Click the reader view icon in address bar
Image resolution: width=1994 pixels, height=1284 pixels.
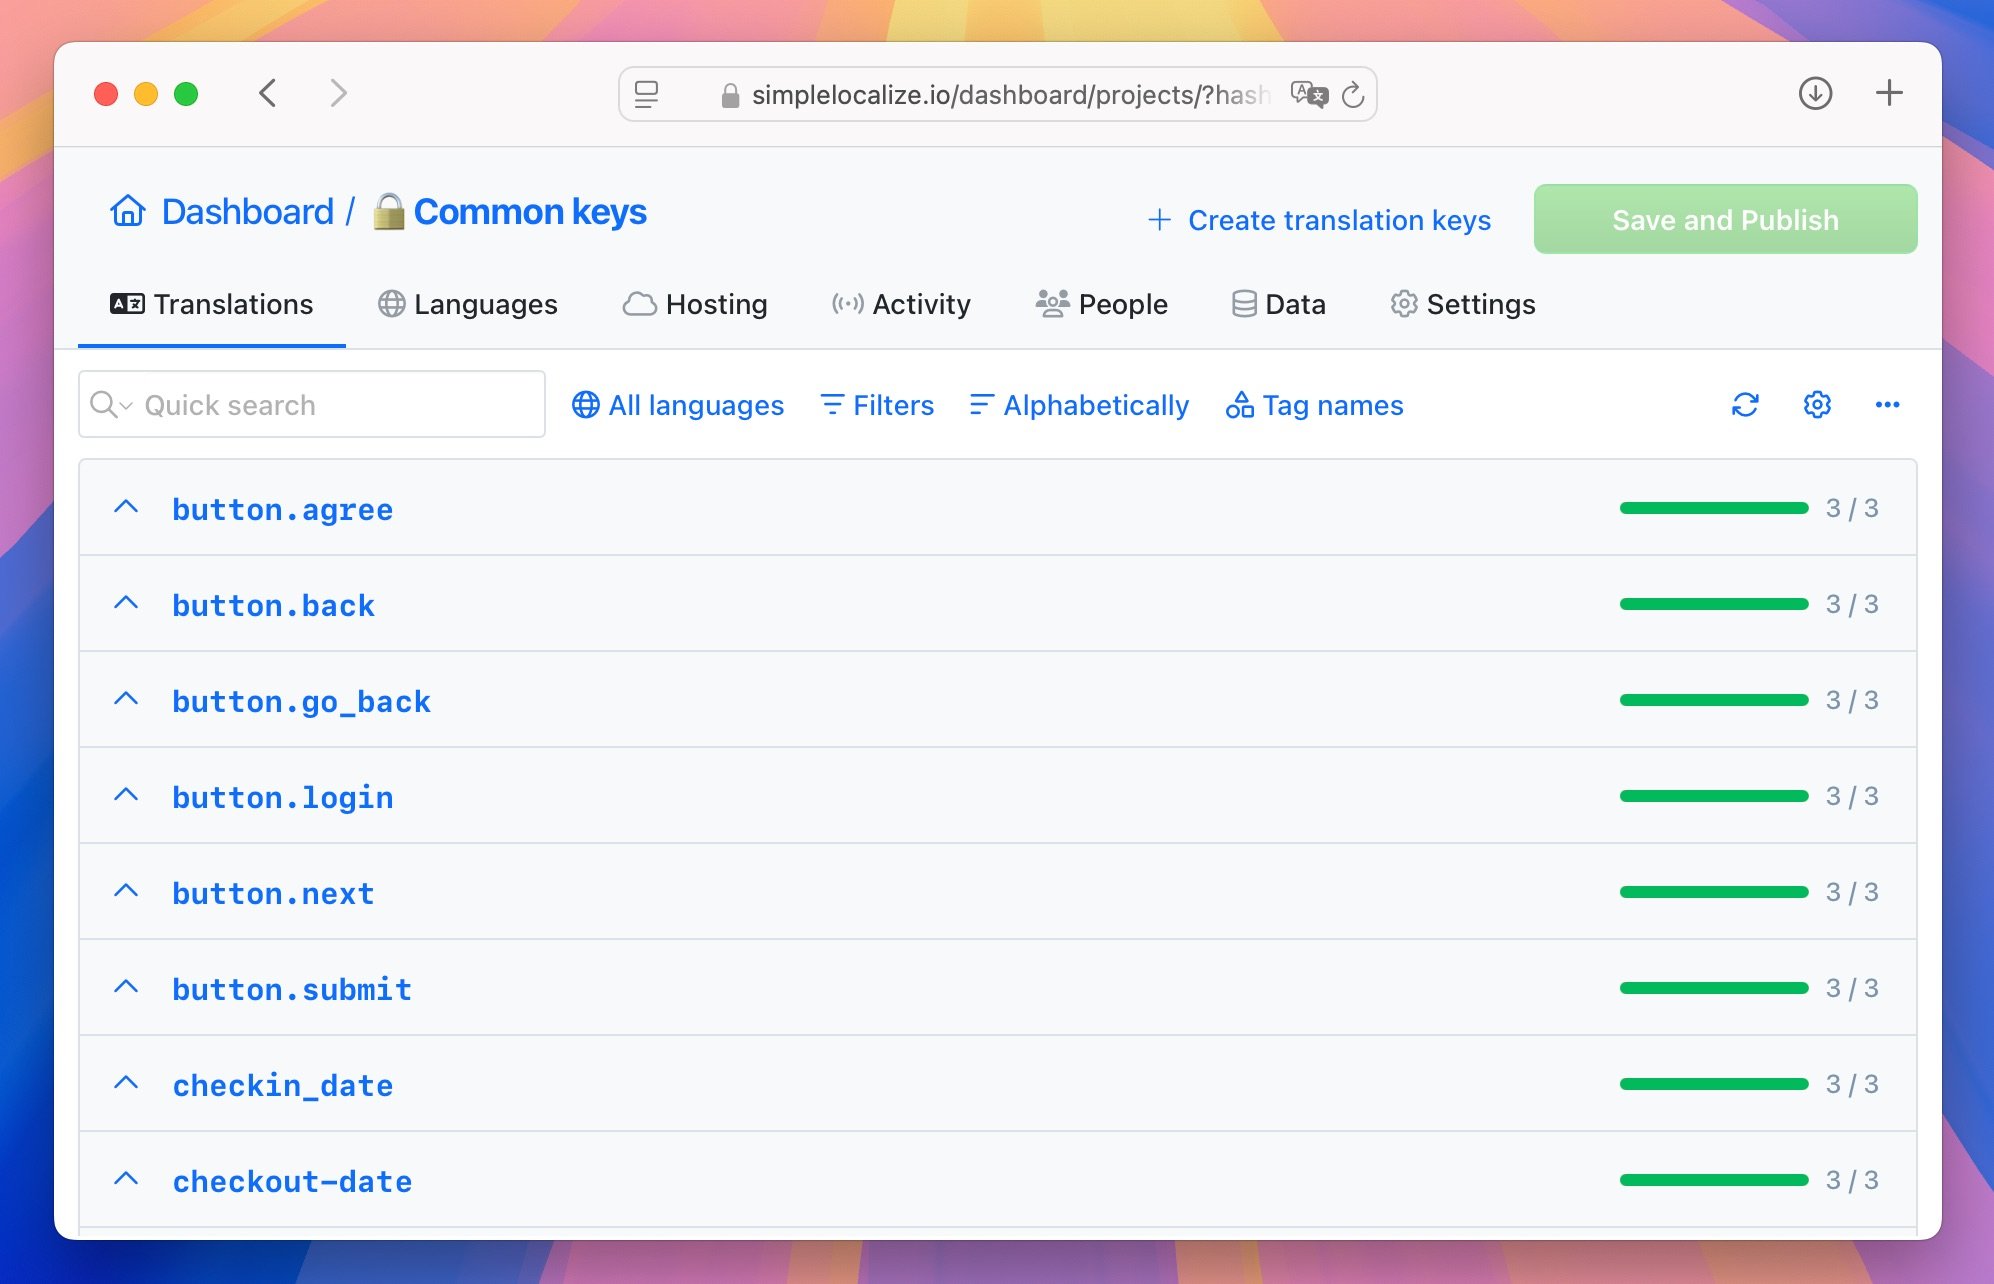[647, 95]
